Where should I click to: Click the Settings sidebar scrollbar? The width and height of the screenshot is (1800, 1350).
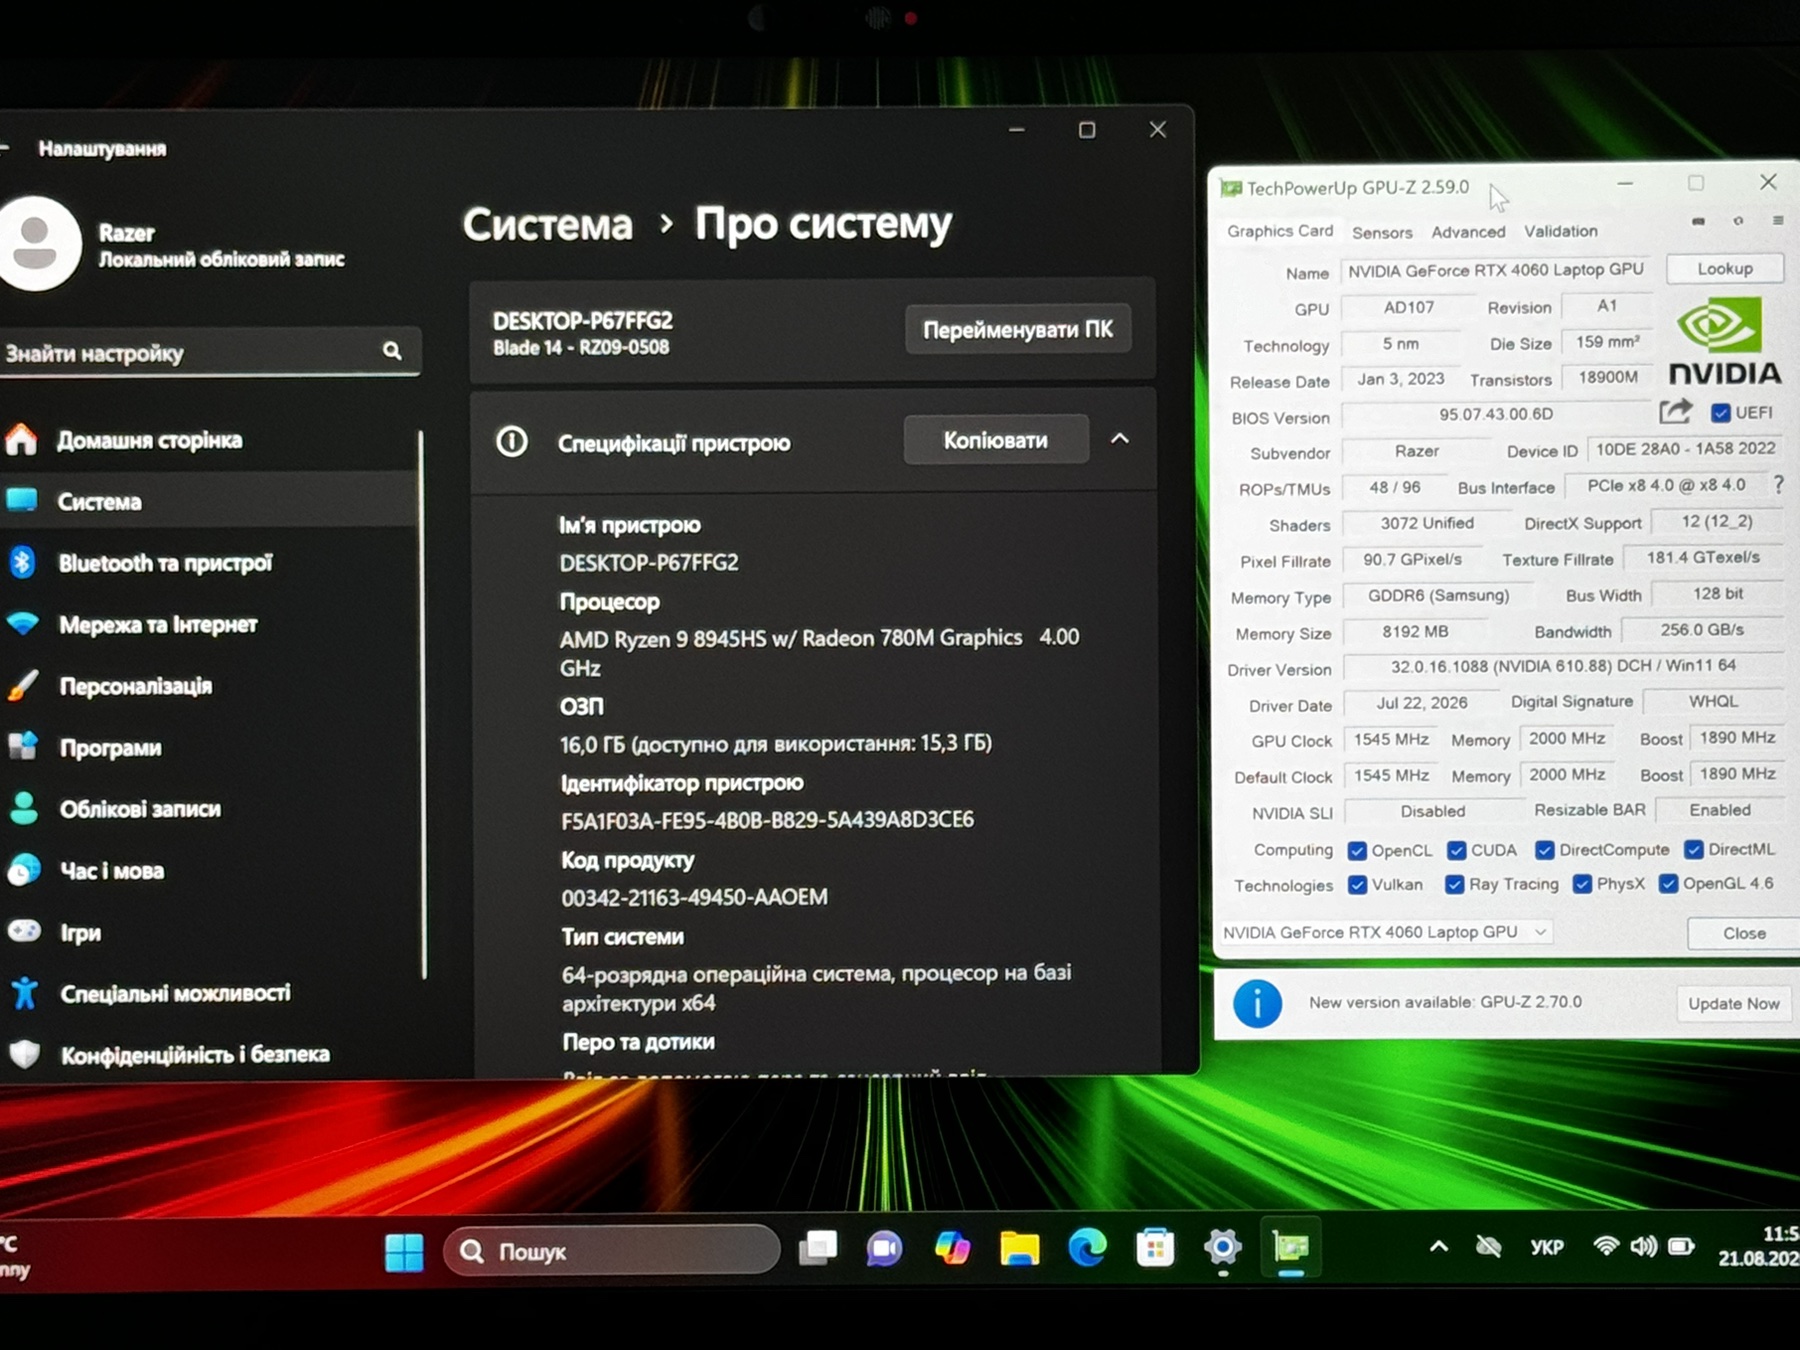(423, 705)
